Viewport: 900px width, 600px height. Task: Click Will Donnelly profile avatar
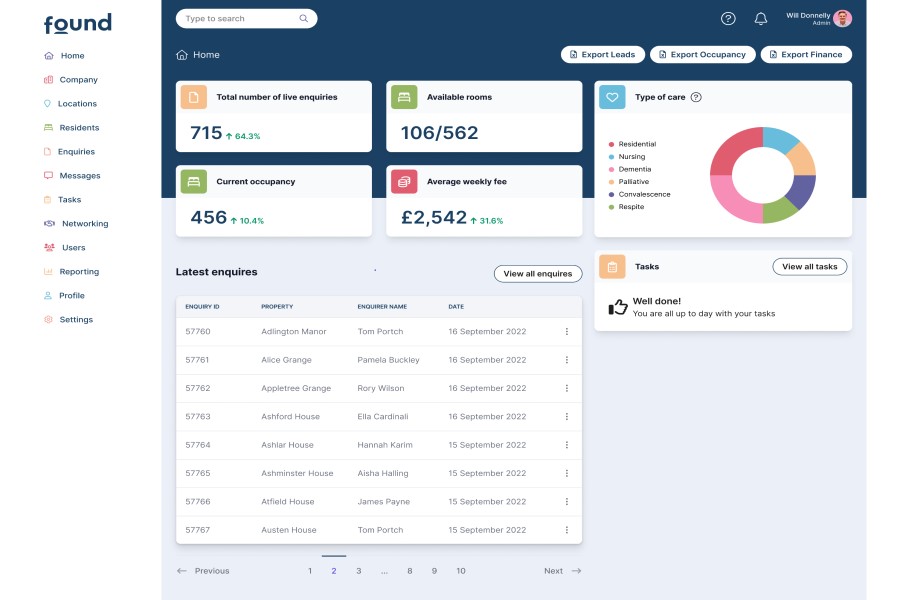842,18
